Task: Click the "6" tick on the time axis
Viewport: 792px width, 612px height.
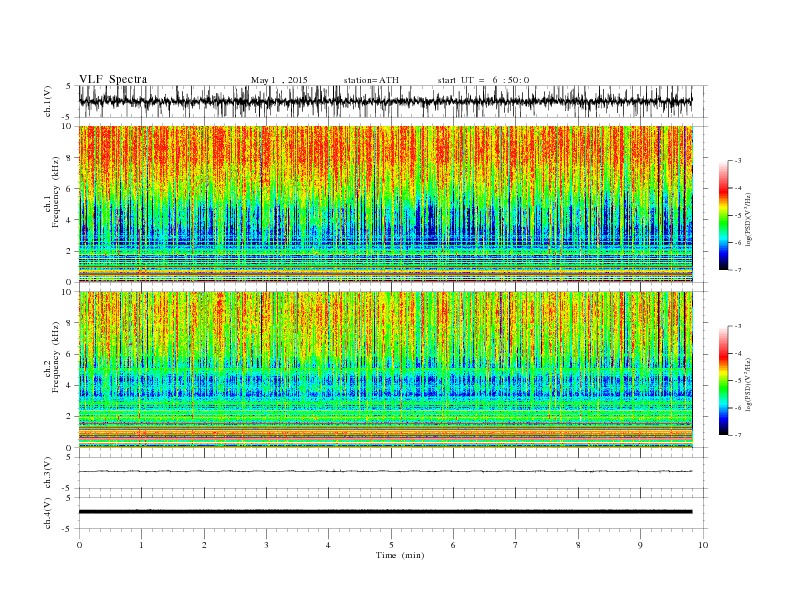Action: click(x=453, y=545)
